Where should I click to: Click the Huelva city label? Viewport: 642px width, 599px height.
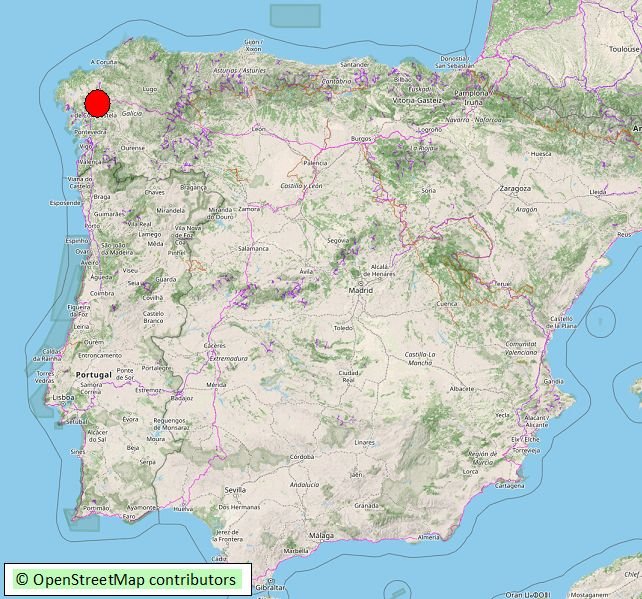click(x=183, y=509)
